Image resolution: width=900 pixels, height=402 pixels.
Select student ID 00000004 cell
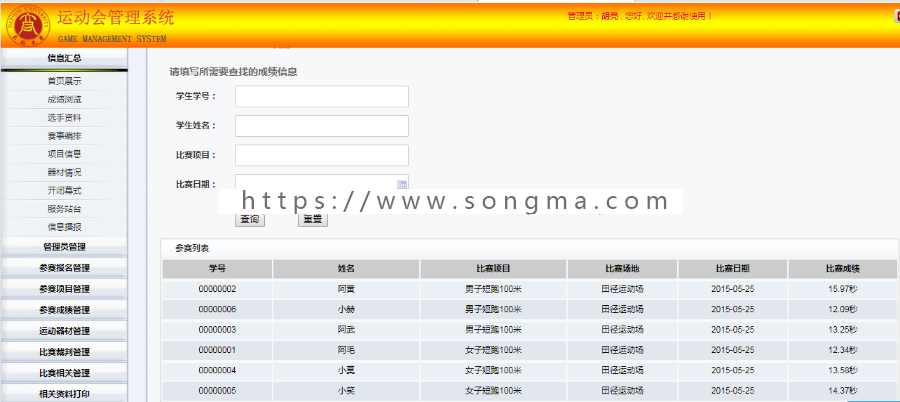(217, 370)
